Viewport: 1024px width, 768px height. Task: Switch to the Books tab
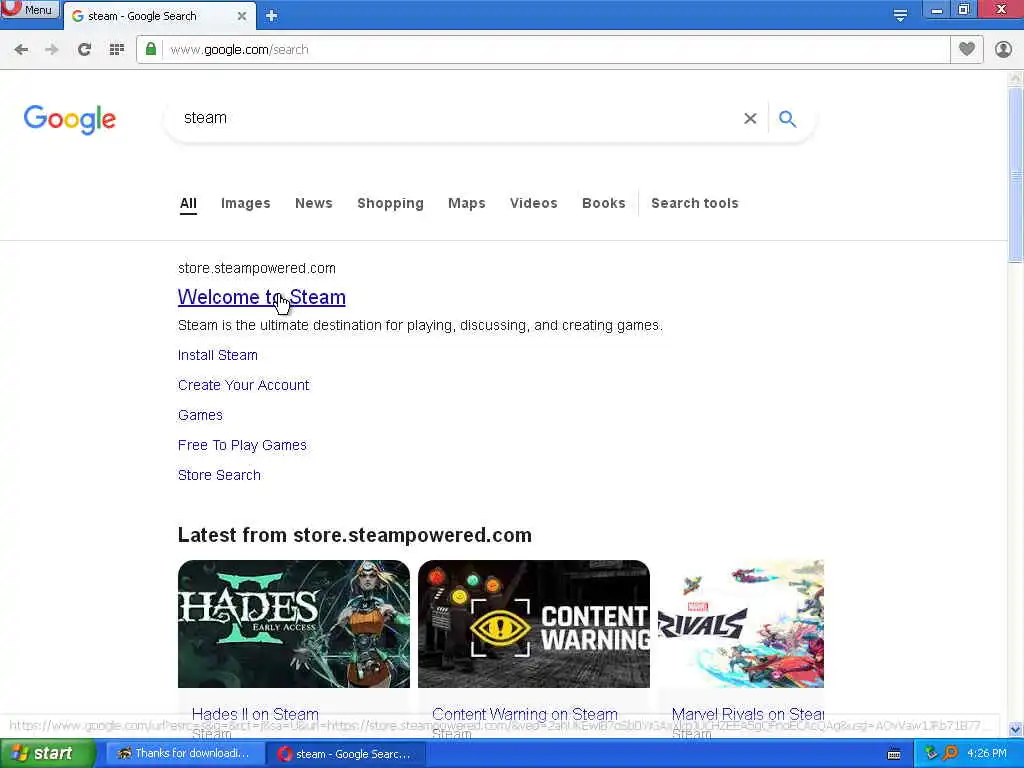click(x=603, y=203)
